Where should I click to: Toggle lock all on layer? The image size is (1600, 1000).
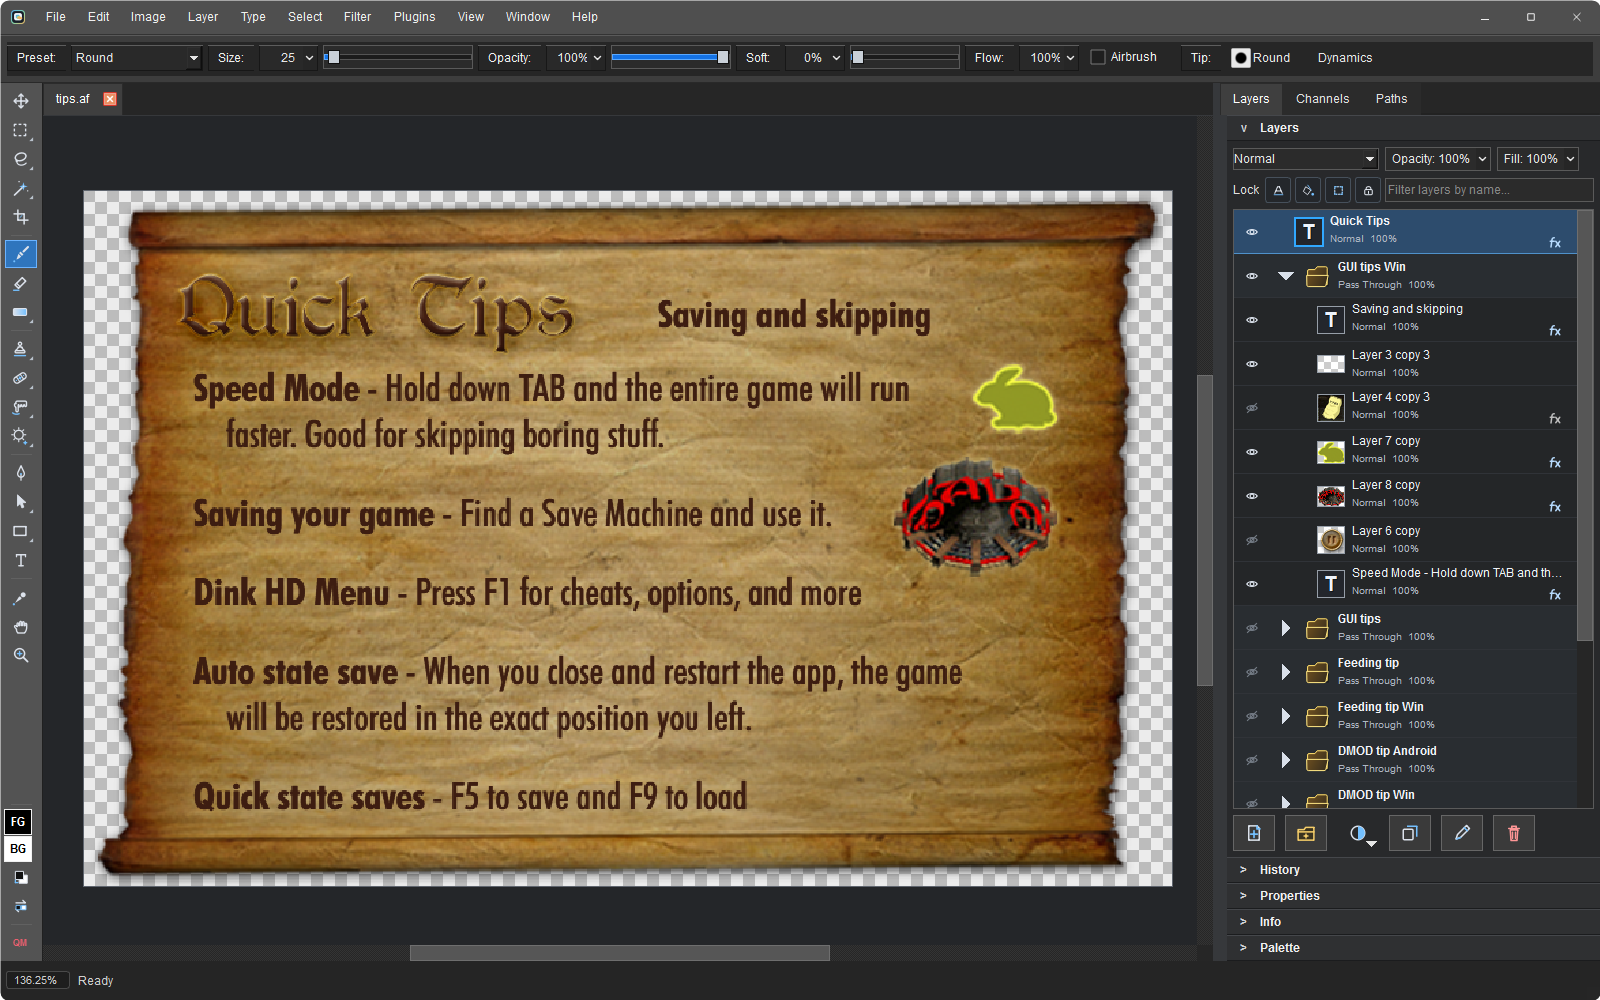tap(1368, 190)
